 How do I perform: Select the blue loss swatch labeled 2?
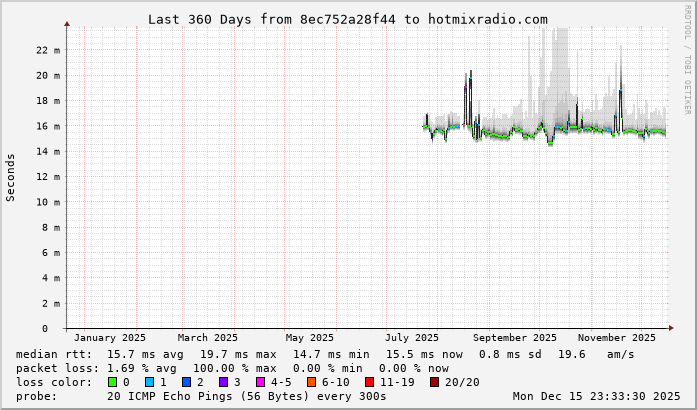(x=185, y=382)
